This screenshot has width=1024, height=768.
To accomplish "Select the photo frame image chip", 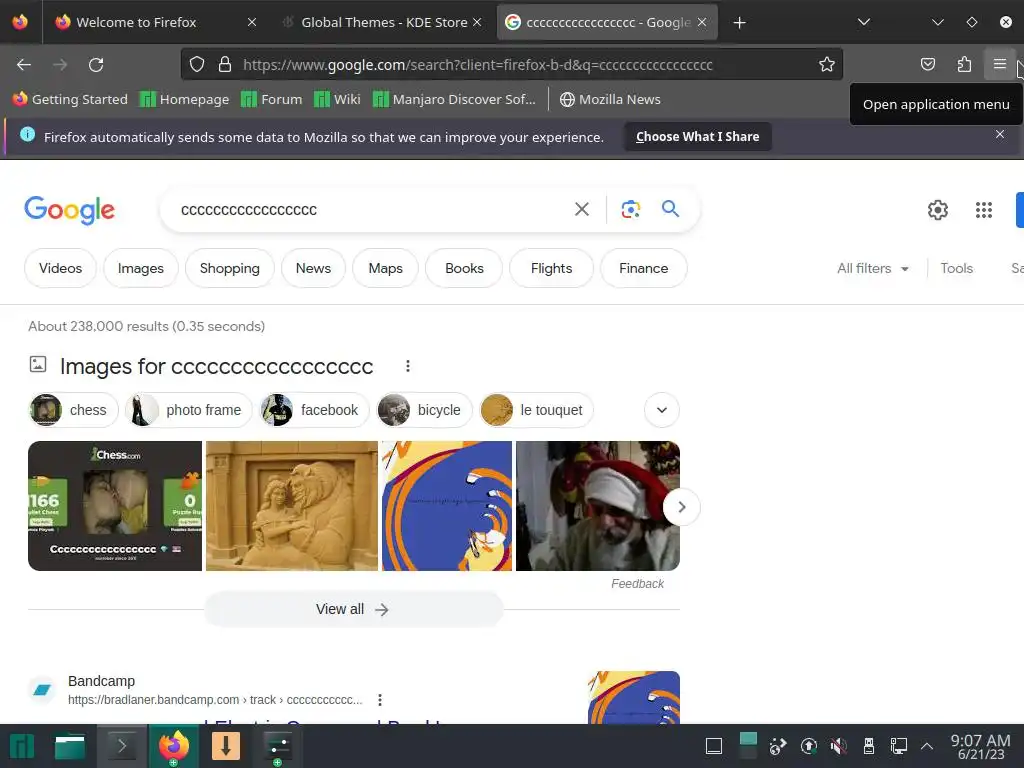I will click(188, 410).
